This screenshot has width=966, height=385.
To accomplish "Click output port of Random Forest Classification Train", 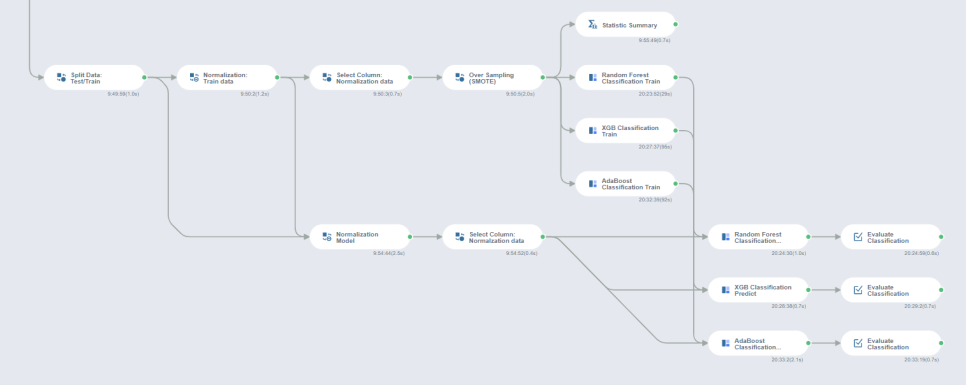I will pyautogui.click(x=676, y=78).
